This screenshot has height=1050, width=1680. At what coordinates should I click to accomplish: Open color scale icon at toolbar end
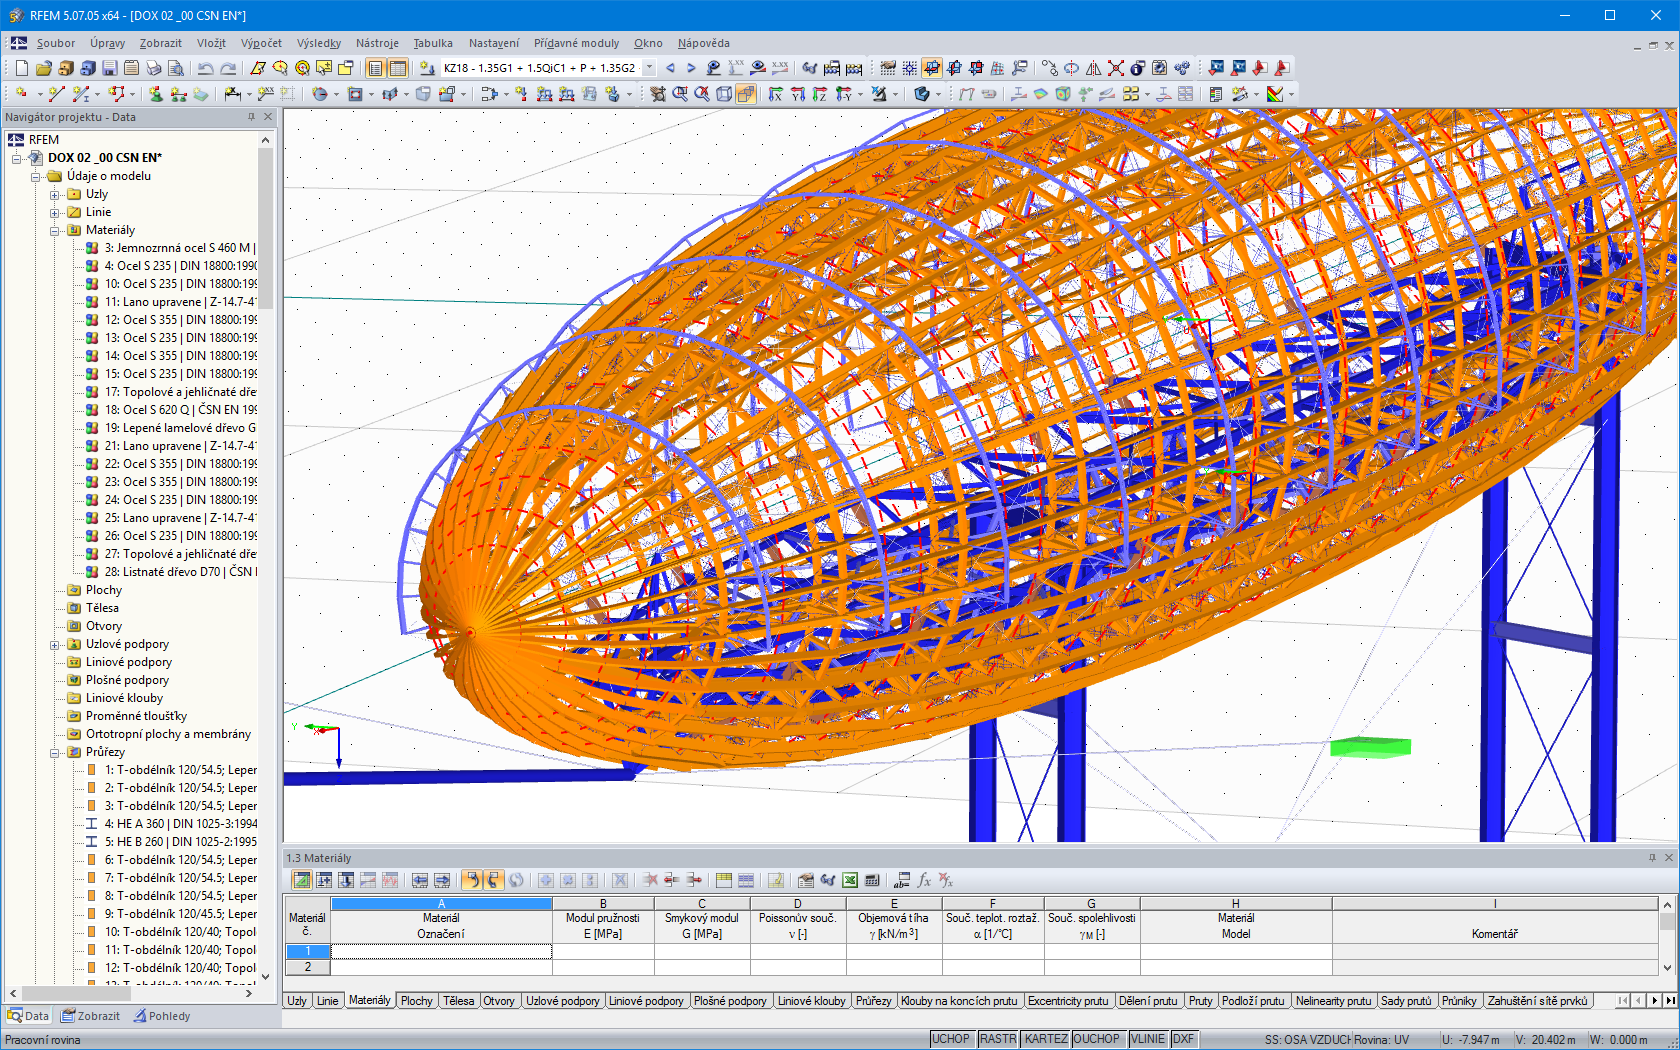click(x=1275, y=94)
